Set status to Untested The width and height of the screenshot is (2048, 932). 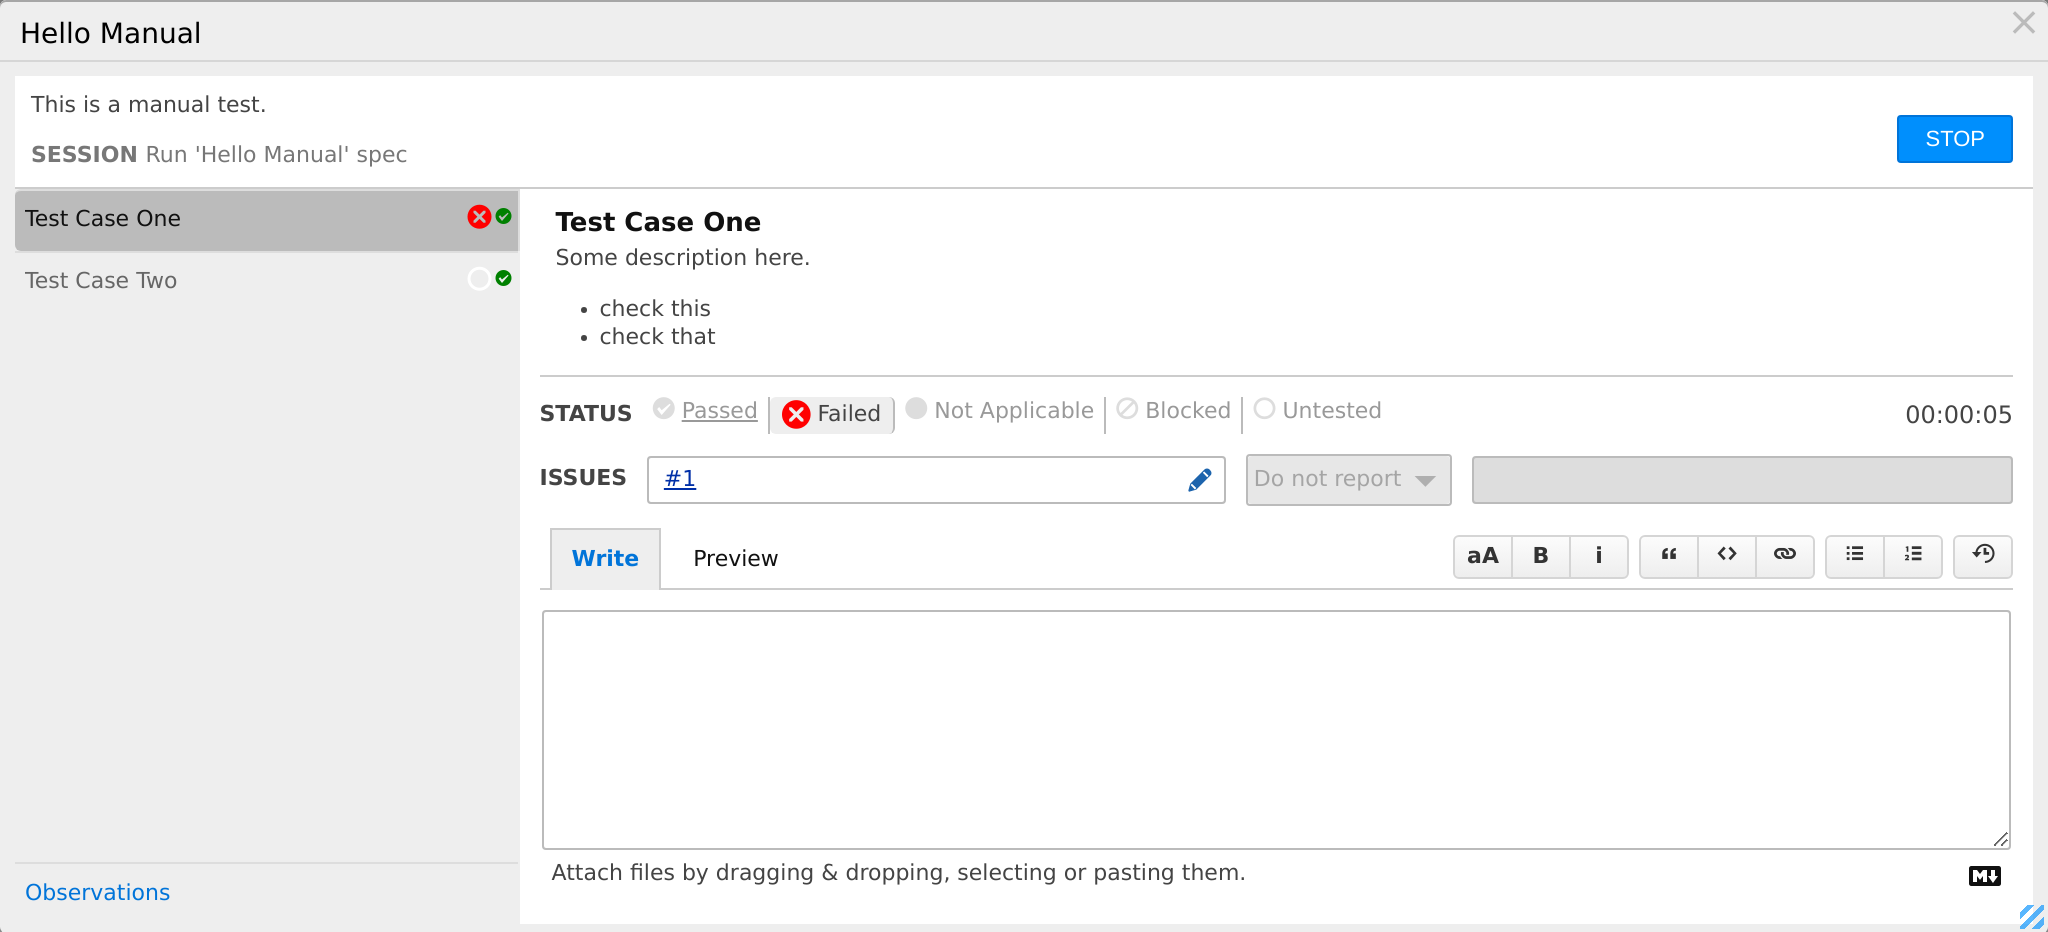click(x=1318, y=410)
